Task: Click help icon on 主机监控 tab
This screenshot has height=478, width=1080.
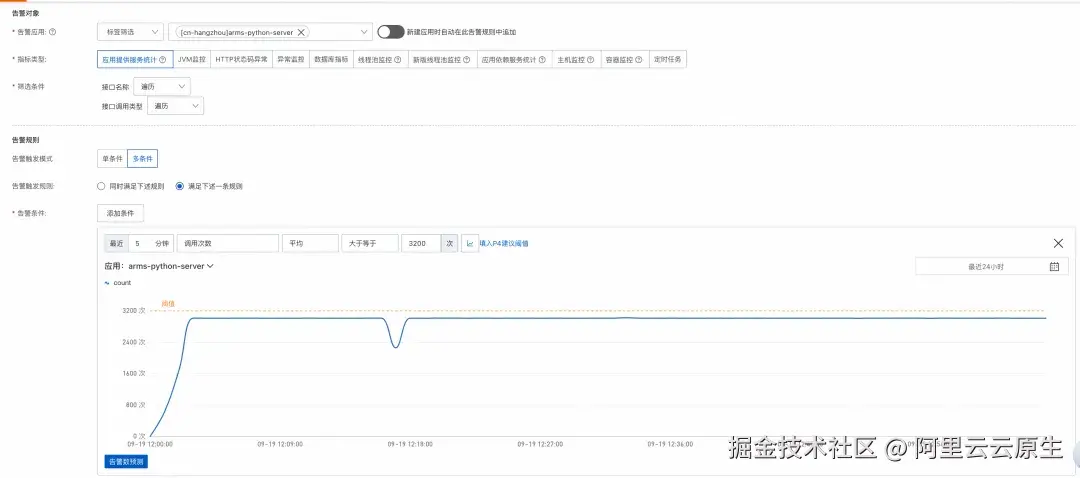Action: [590, 60]
